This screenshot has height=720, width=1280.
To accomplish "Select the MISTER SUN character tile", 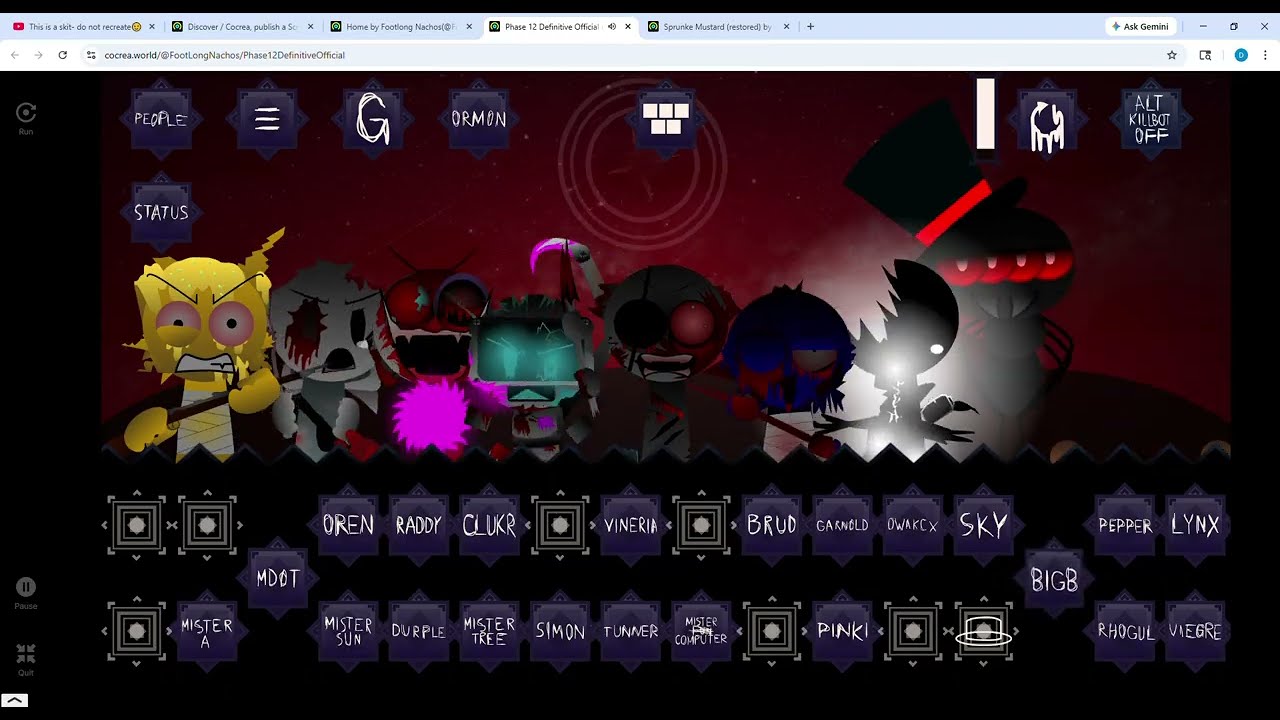I will [x=348, y=631].
